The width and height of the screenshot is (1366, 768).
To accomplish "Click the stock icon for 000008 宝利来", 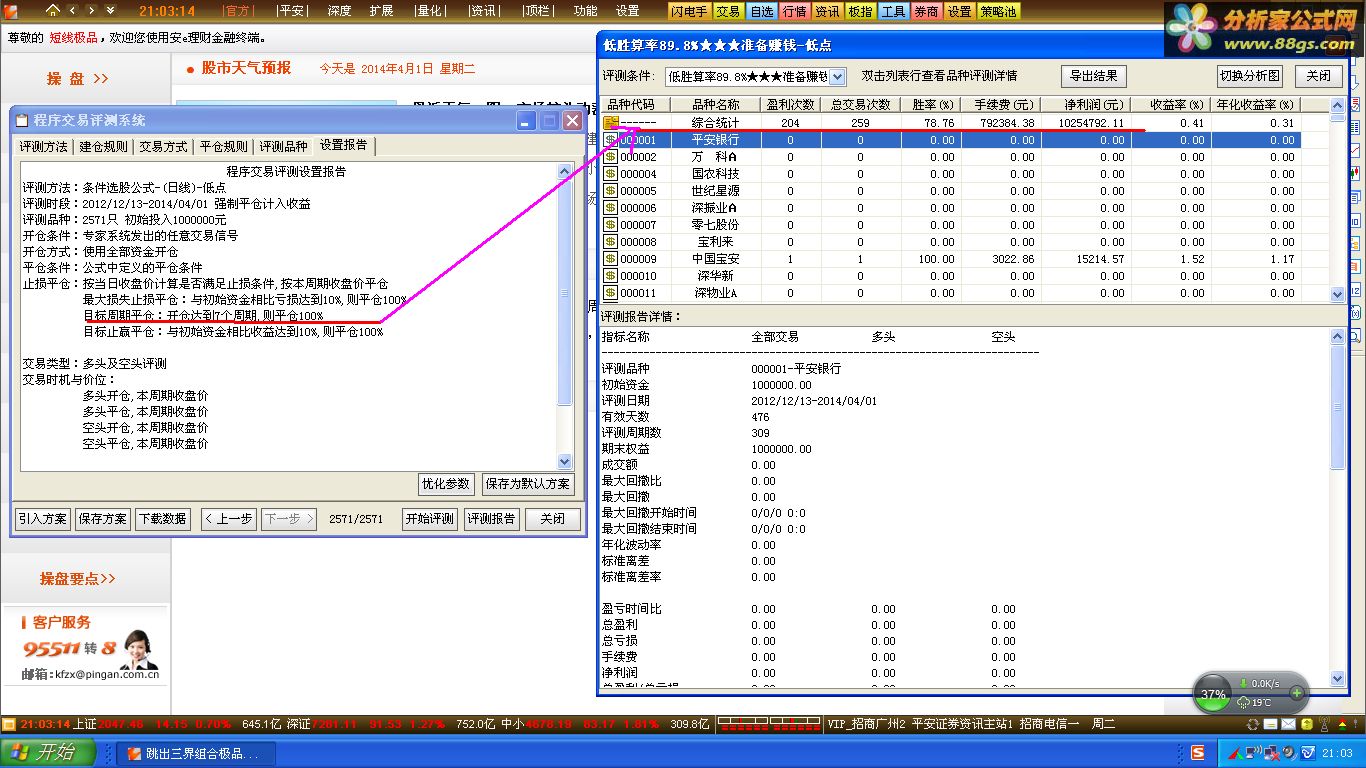I will pyautogui.click(x=610, y=242).
